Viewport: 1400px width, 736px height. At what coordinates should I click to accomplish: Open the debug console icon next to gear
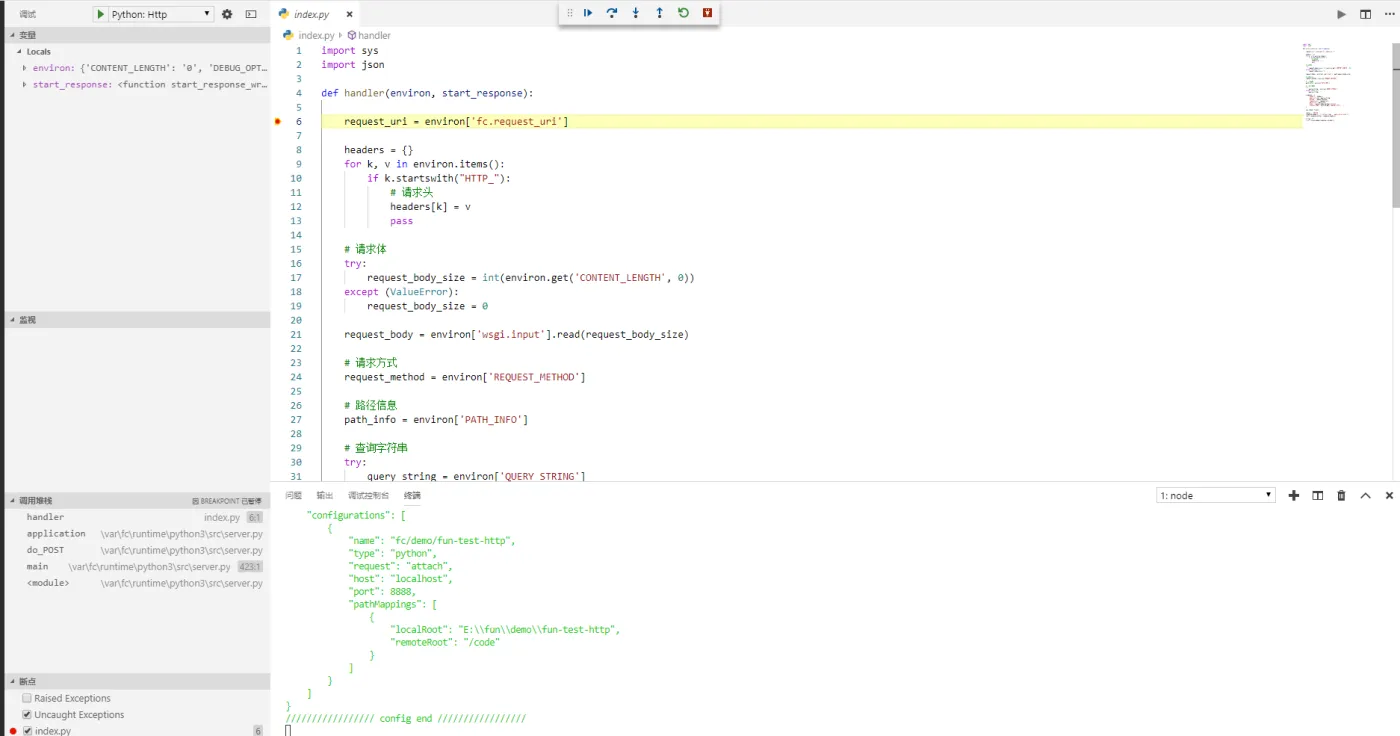[251, 14]
